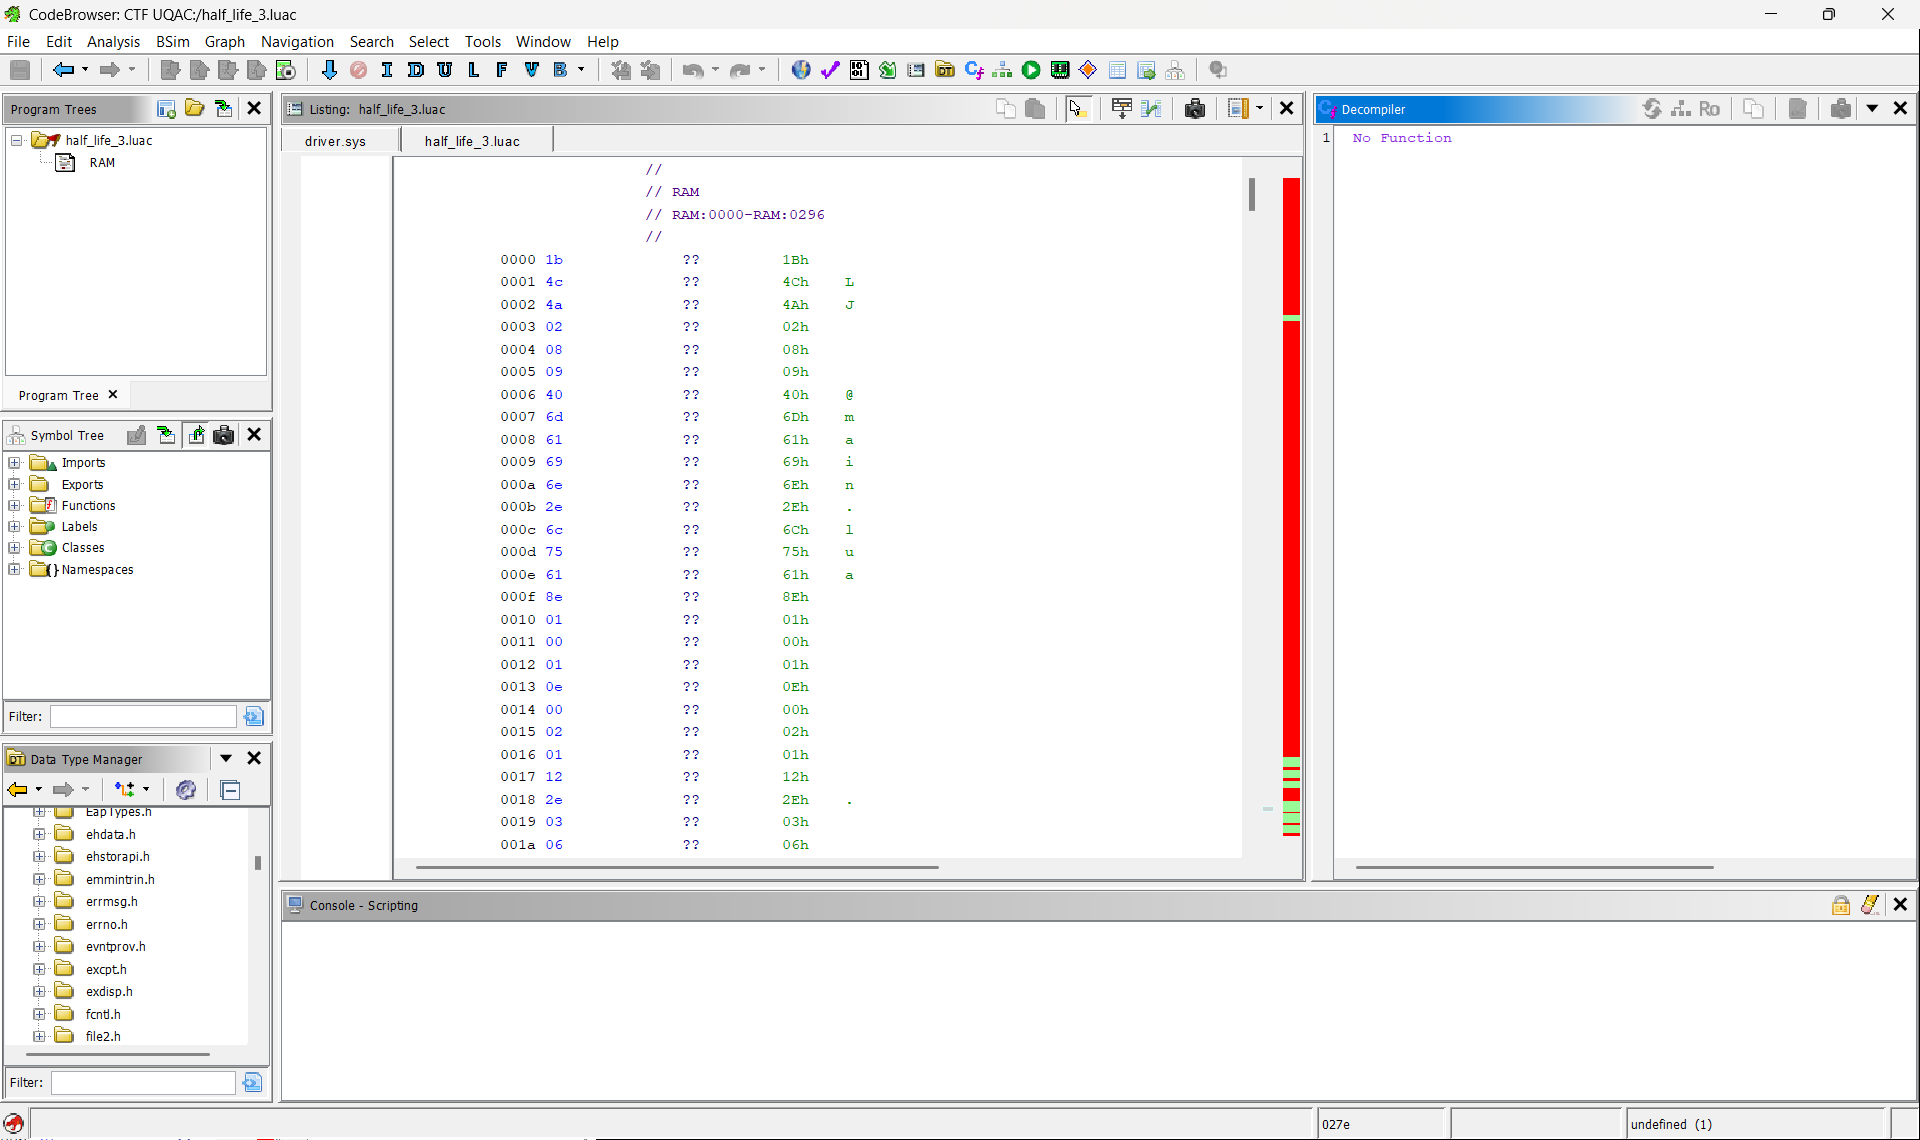Select the Exports node in Symbol Tree
Screen dimensions: 1920x1140
point(82,484)
